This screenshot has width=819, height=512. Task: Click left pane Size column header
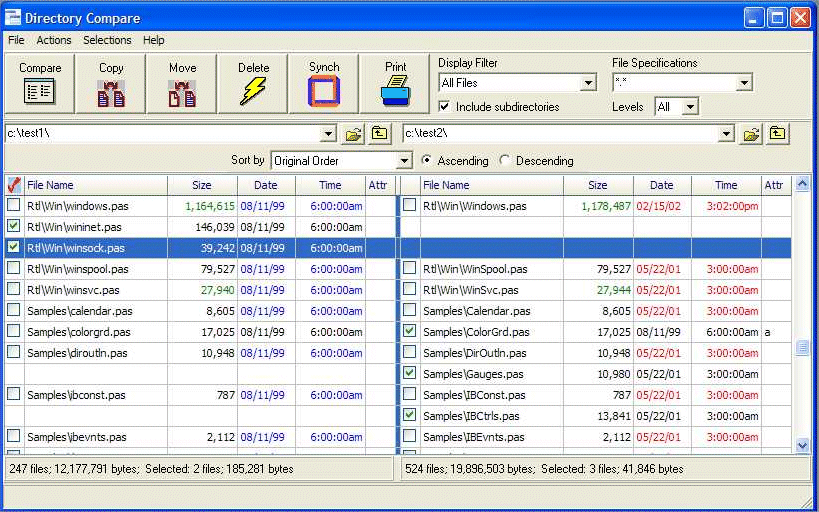(x=202, y=185)
